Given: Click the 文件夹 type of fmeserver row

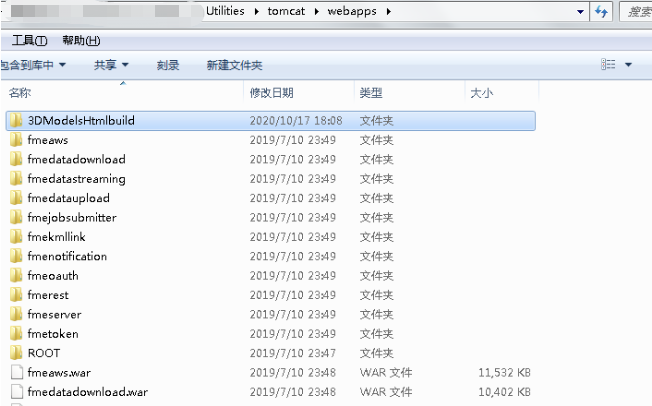Looking at the screenshot, I should coord(376,314).
